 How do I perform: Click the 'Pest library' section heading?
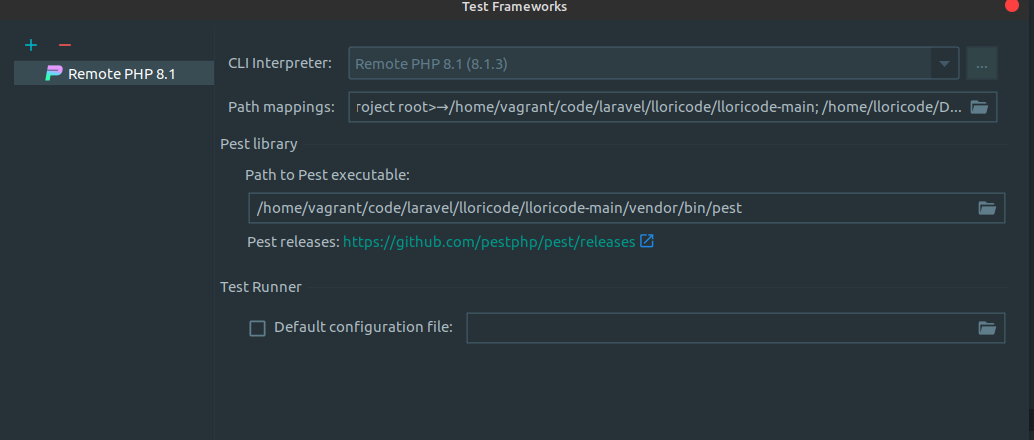pyautogui.click(x=258, y=144)
